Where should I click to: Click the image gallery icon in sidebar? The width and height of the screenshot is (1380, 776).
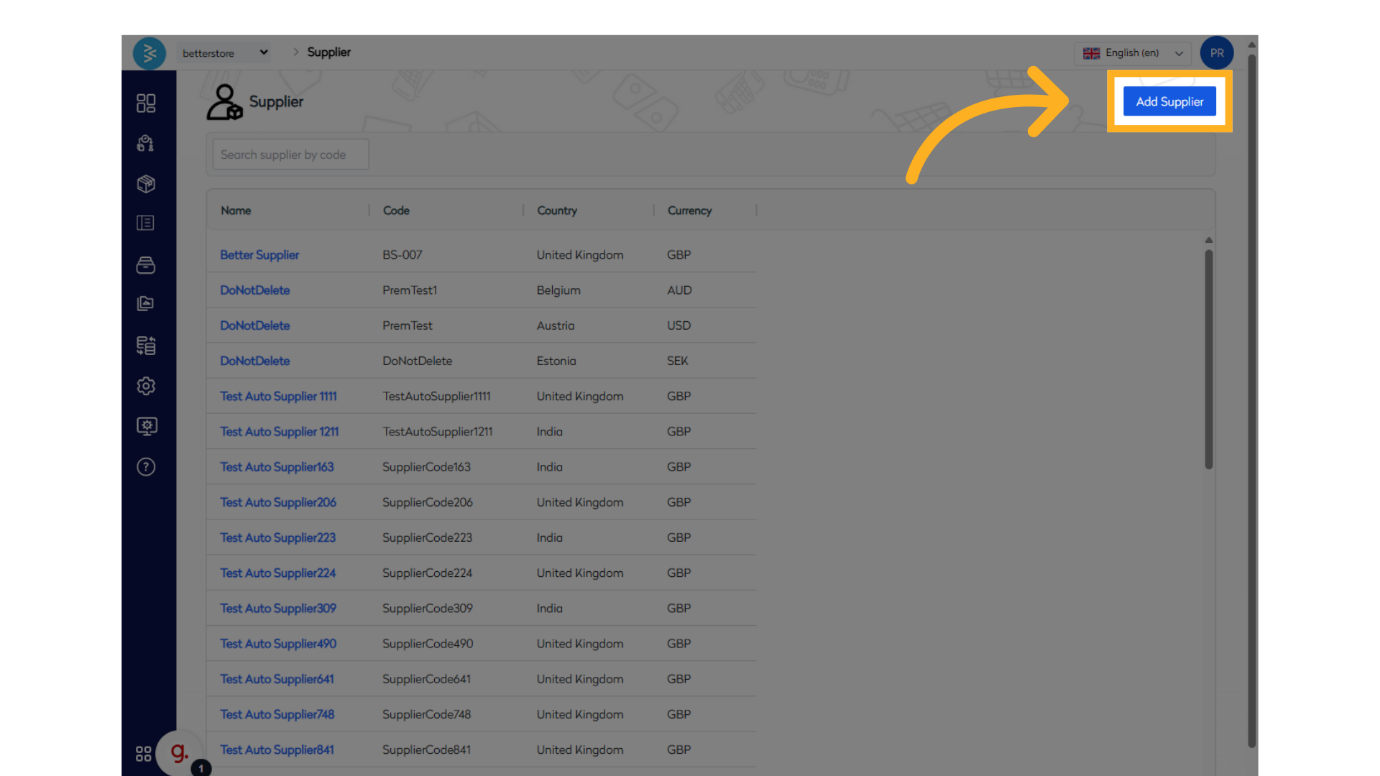coord(146,304)
